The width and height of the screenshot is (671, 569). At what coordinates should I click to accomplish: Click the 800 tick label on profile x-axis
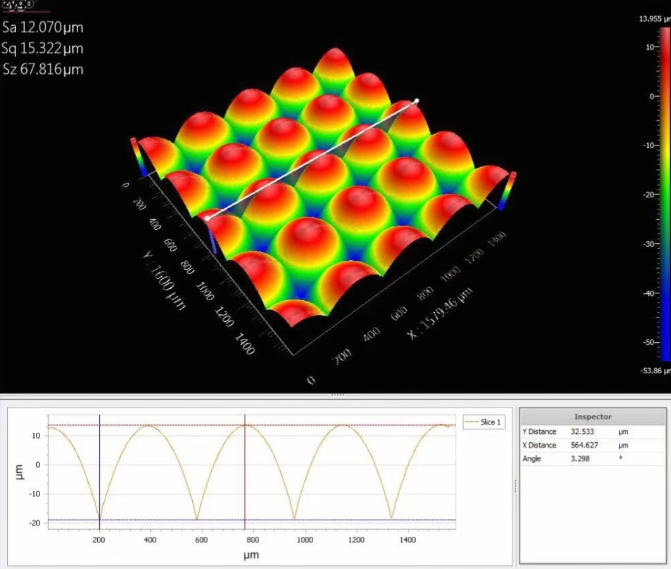pos(253,540)
